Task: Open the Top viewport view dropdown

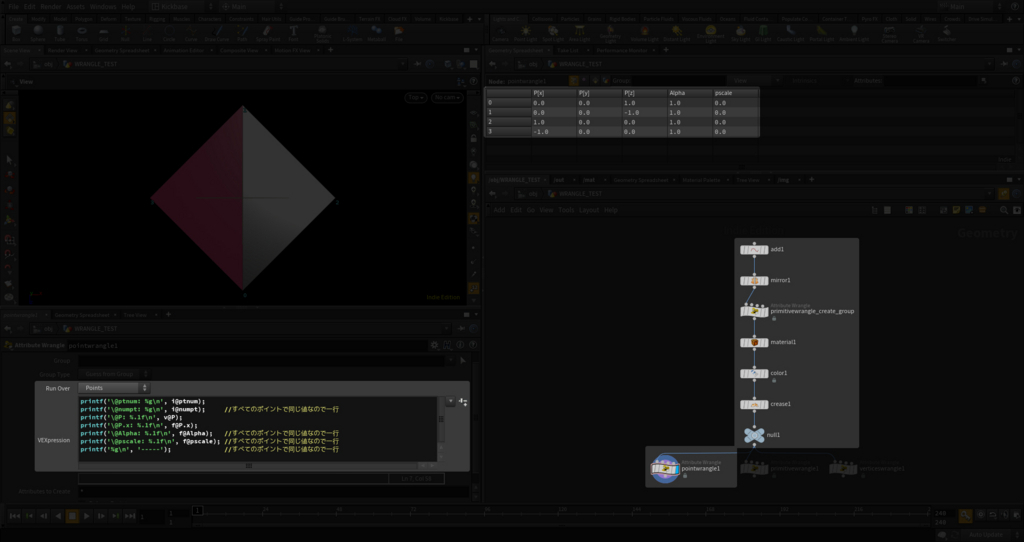Action: (415, 97)
